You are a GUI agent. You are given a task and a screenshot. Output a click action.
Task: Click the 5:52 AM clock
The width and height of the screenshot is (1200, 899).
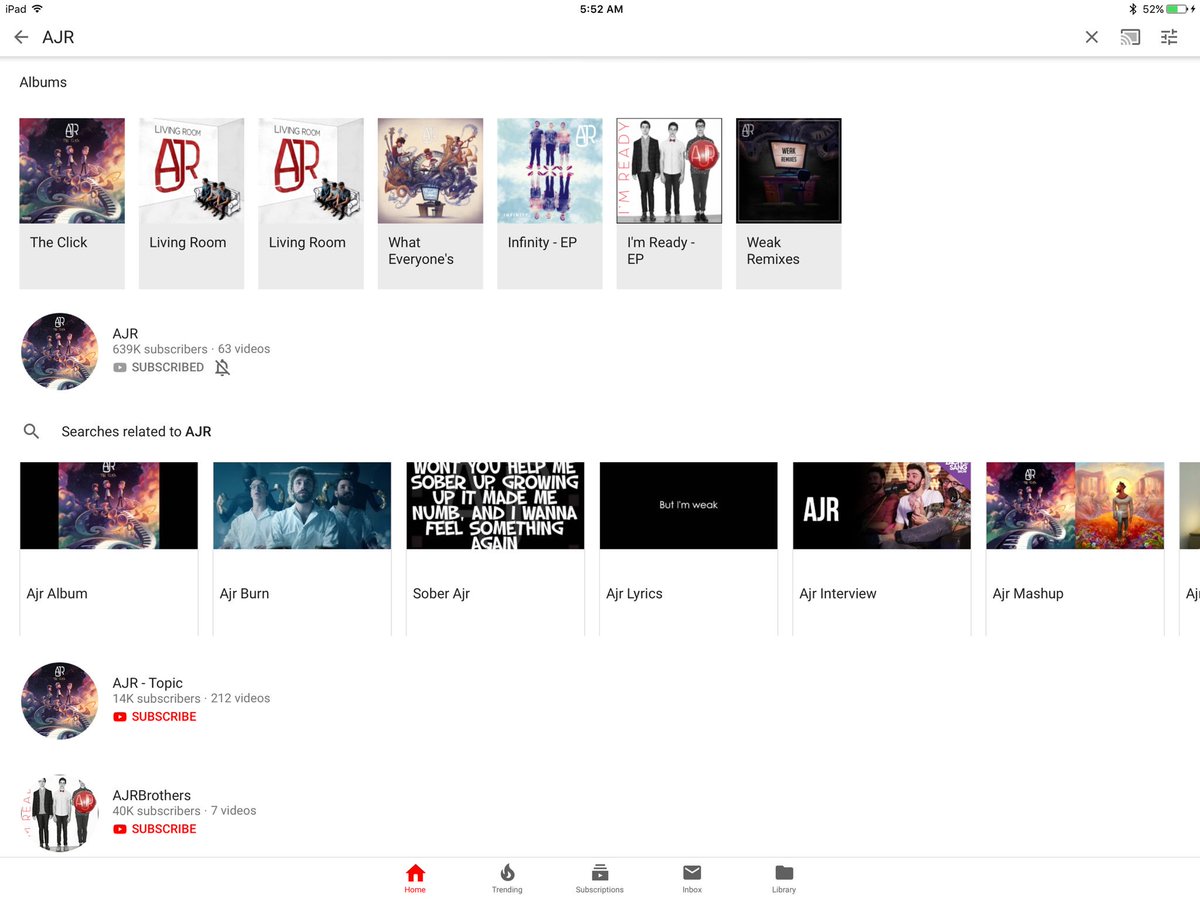[601, 9]
